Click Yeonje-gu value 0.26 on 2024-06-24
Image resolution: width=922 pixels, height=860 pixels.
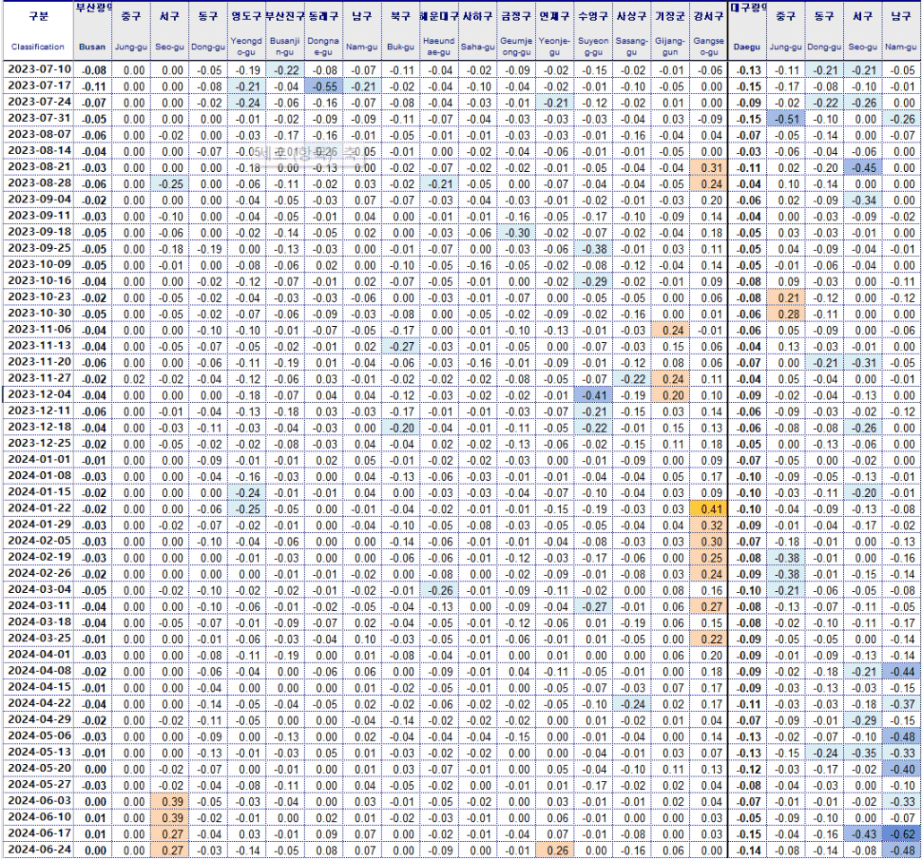point(554,850)
